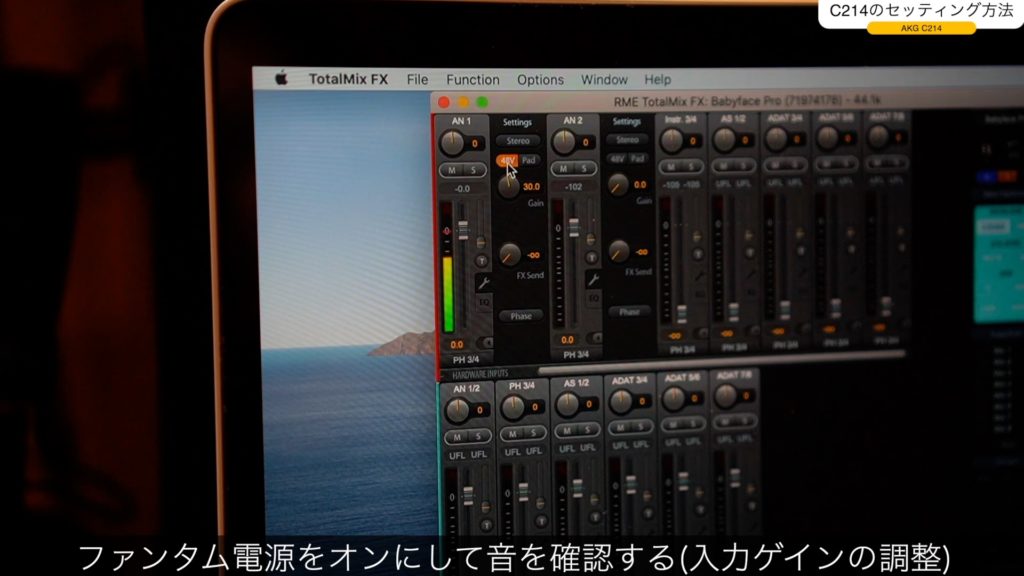Click the top-row ADAT 3/4 pan knob
1024x576 pixels.
tap(776, 138)
